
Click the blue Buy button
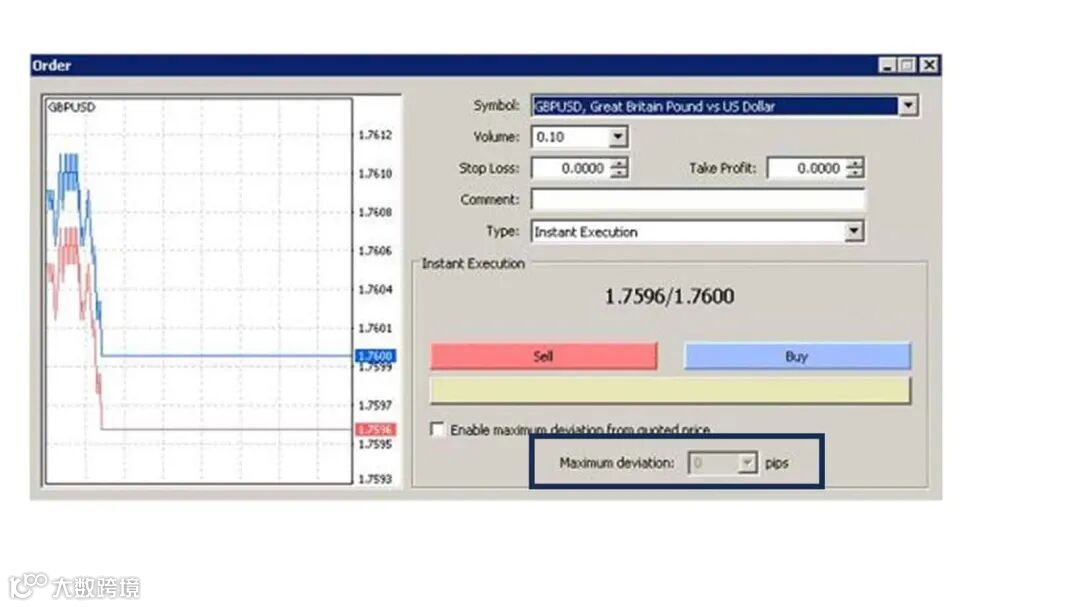coord(797,356)
